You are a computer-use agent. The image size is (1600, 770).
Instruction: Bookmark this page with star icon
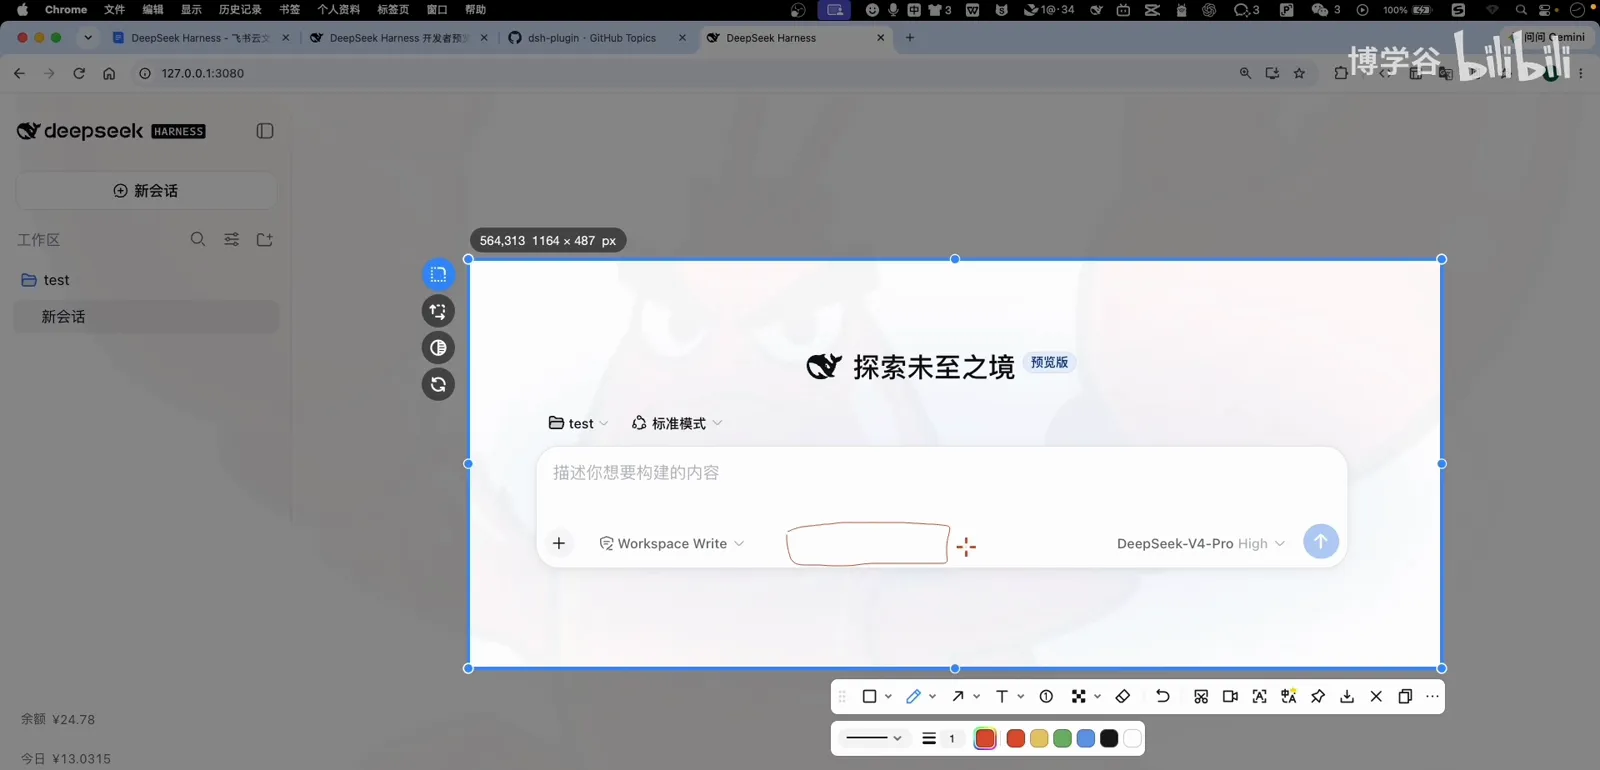(x=1299, y=73)
